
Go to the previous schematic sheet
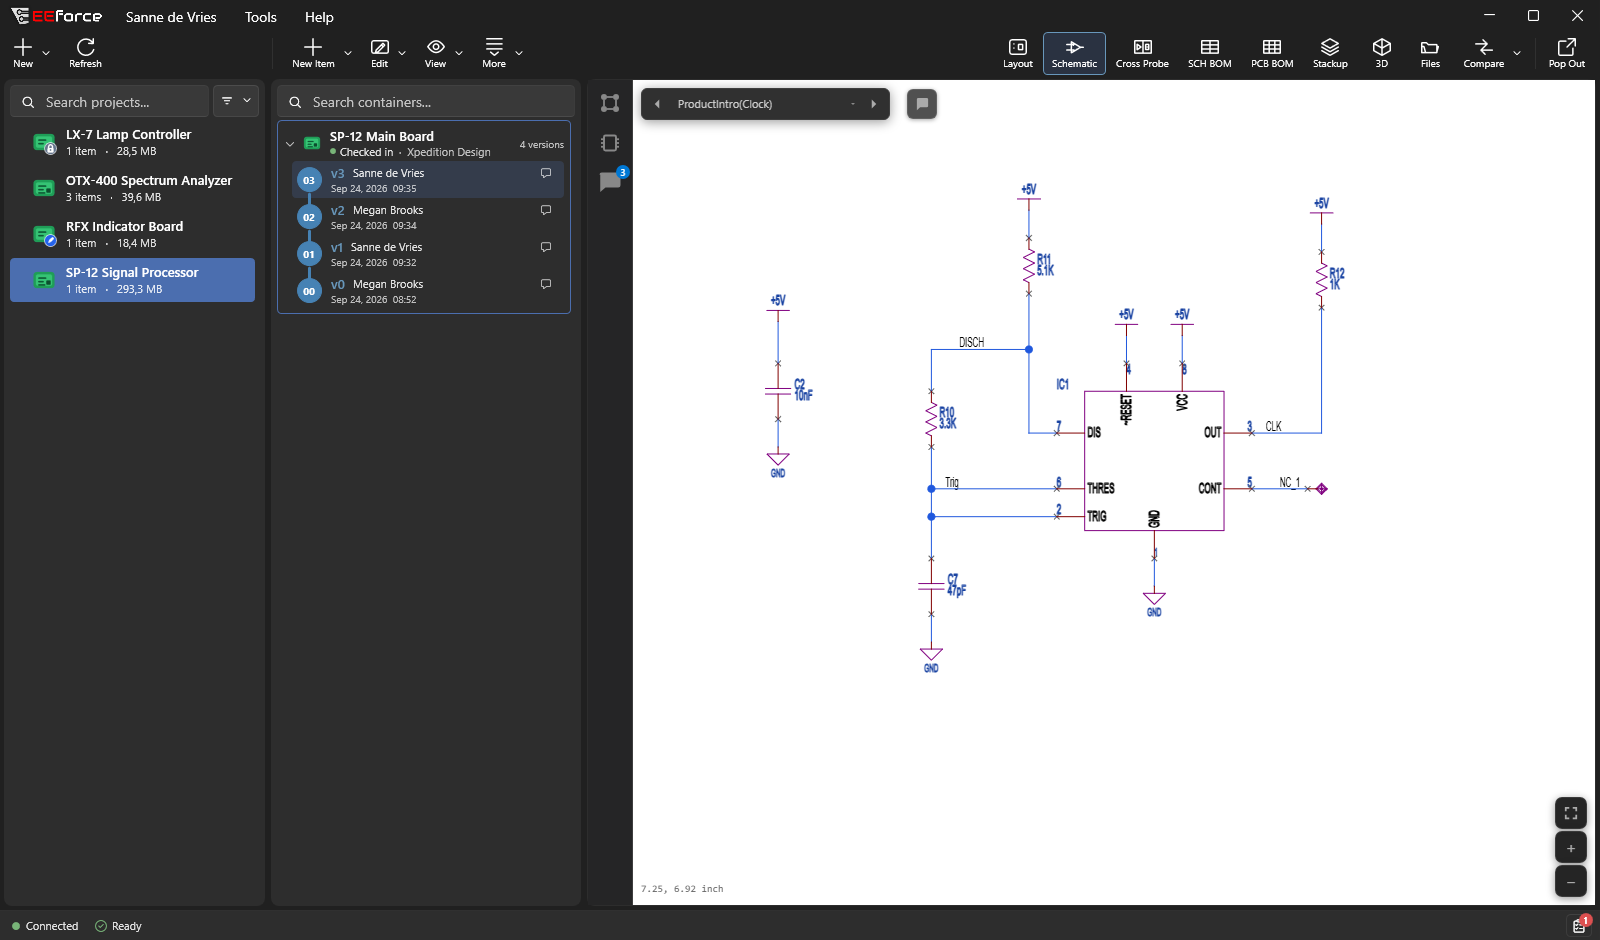click(657, 104)
